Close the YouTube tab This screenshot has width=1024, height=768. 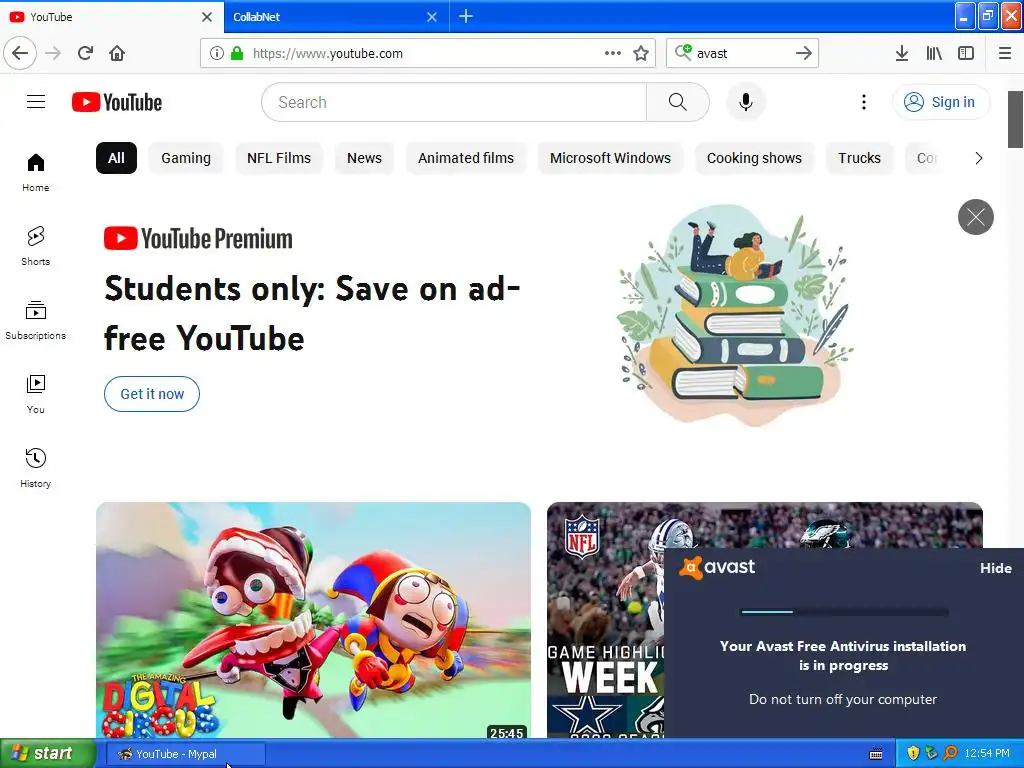click(207, 17)
